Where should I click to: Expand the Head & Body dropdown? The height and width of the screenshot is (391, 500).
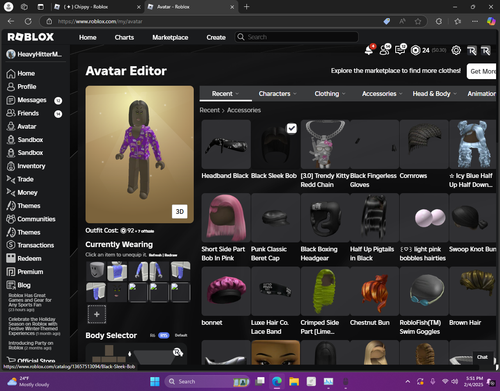point(434,94)
